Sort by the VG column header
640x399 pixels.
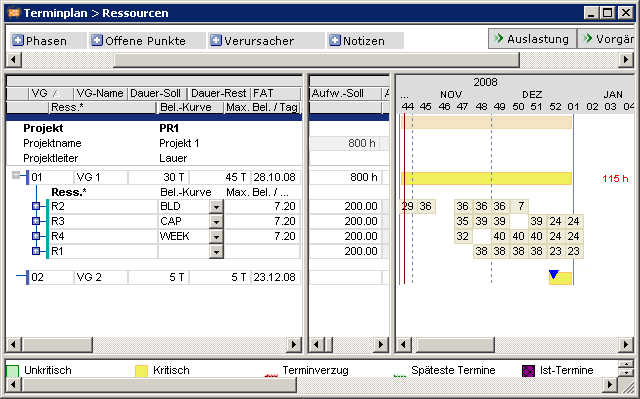tap(51, 93)
